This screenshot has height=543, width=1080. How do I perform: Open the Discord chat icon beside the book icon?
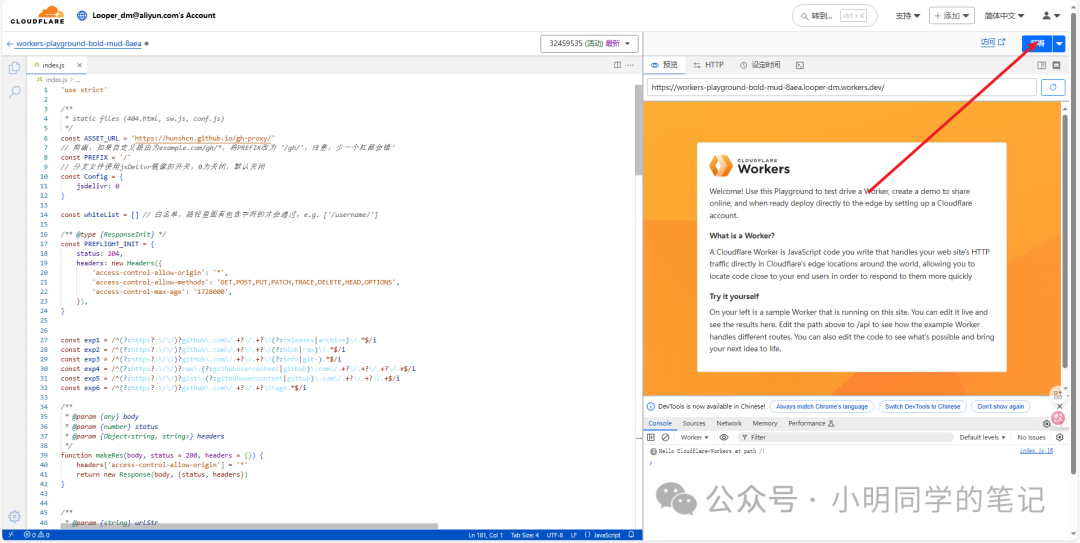(x=1057, y=65)
